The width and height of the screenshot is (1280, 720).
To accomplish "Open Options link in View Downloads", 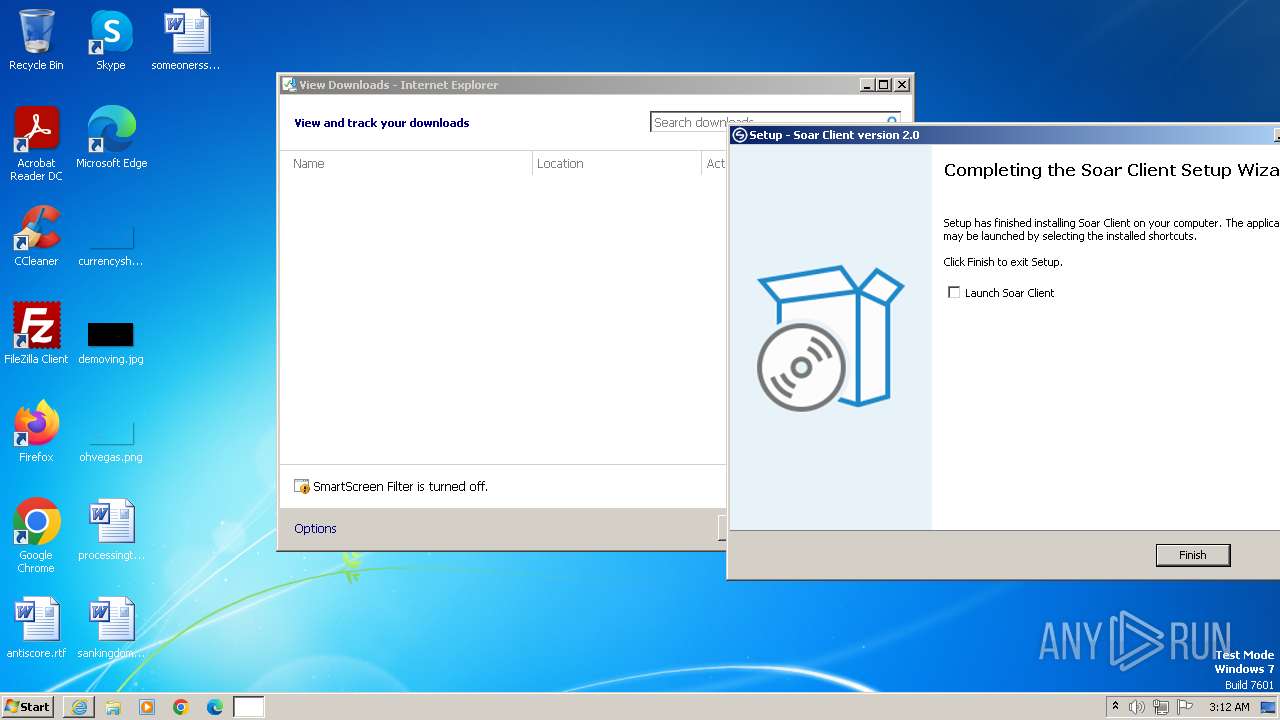I will coord(315,528).
